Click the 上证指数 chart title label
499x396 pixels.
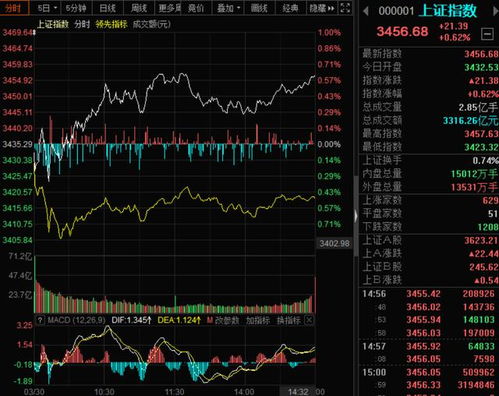[53, 24]
